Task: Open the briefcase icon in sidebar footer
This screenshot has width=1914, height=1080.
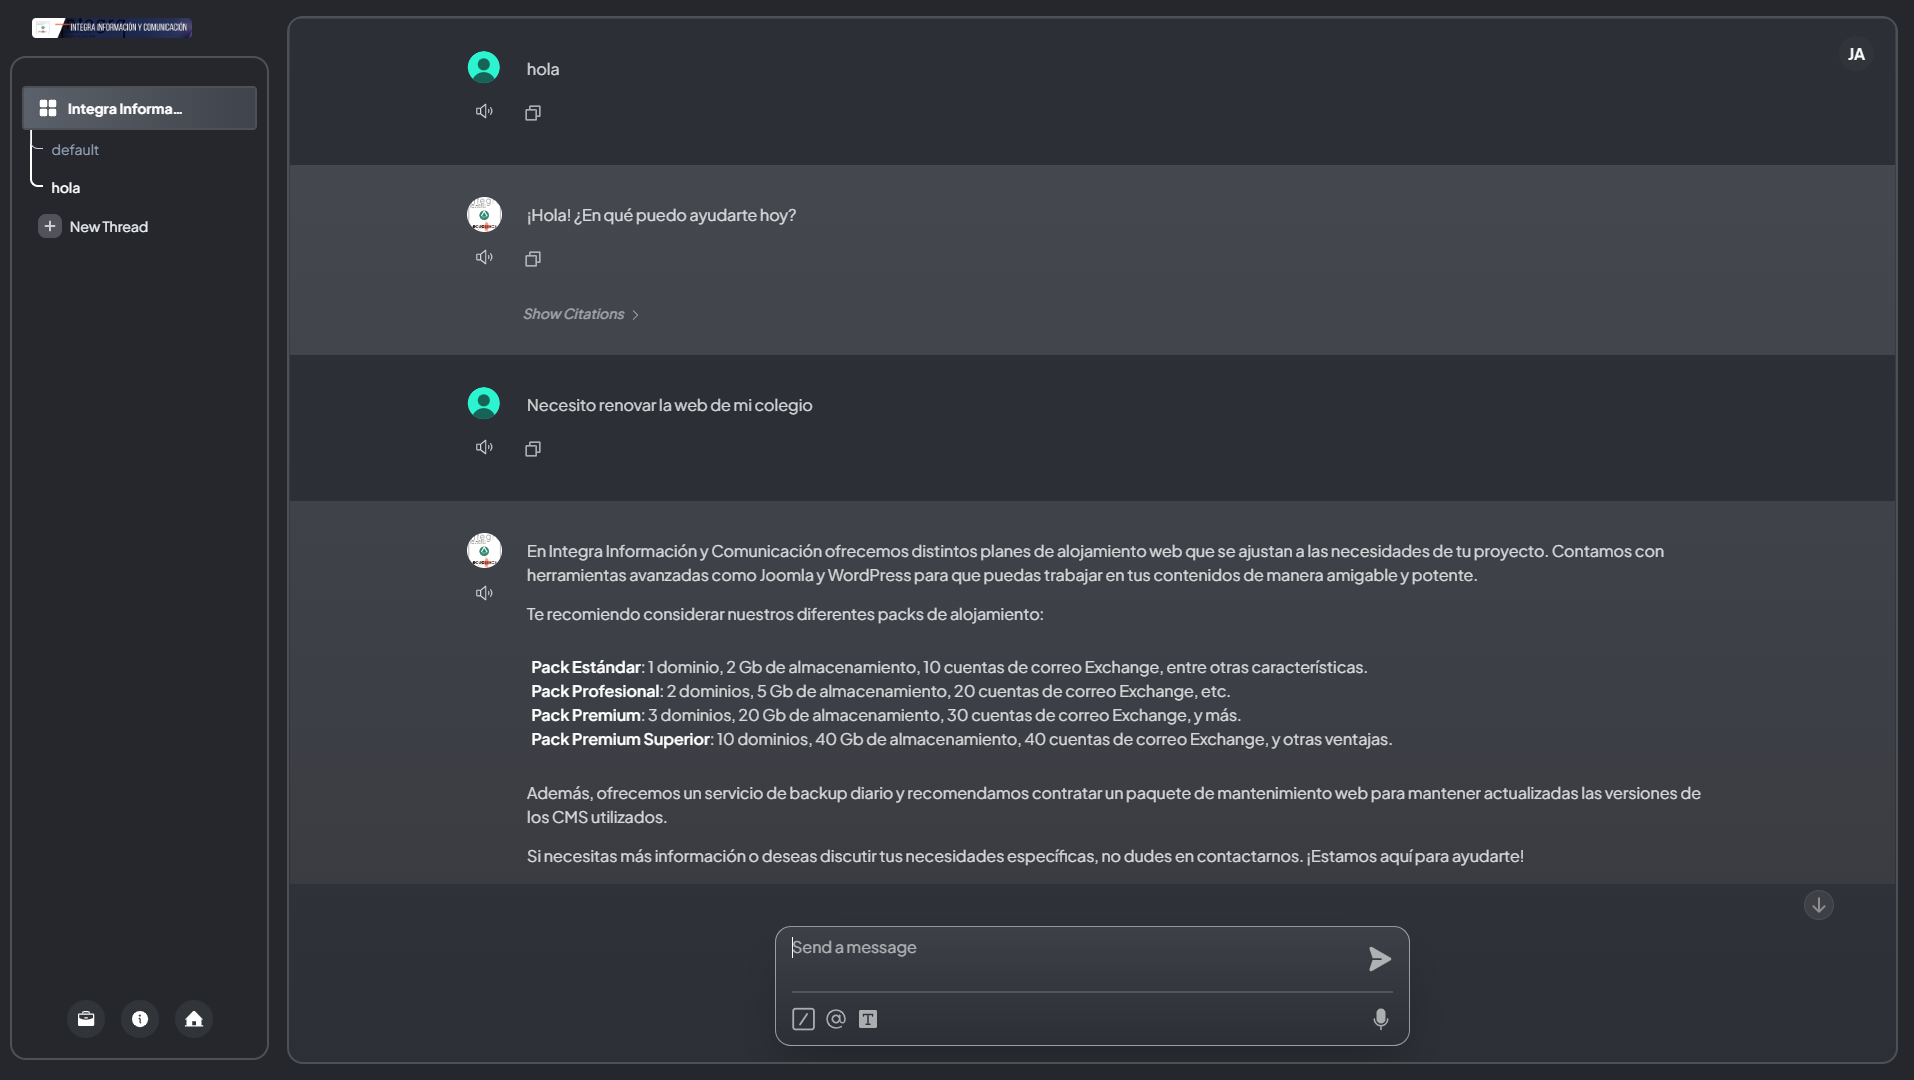Action: 86,1019
